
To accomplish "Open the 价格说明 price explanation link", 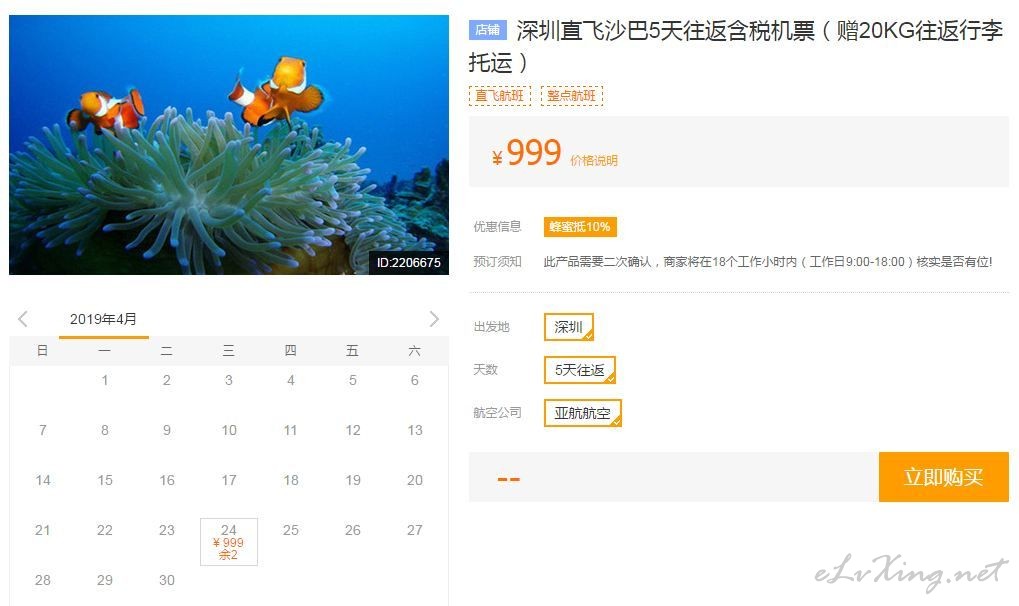I will pyautogui.click(x=593, y=161).
